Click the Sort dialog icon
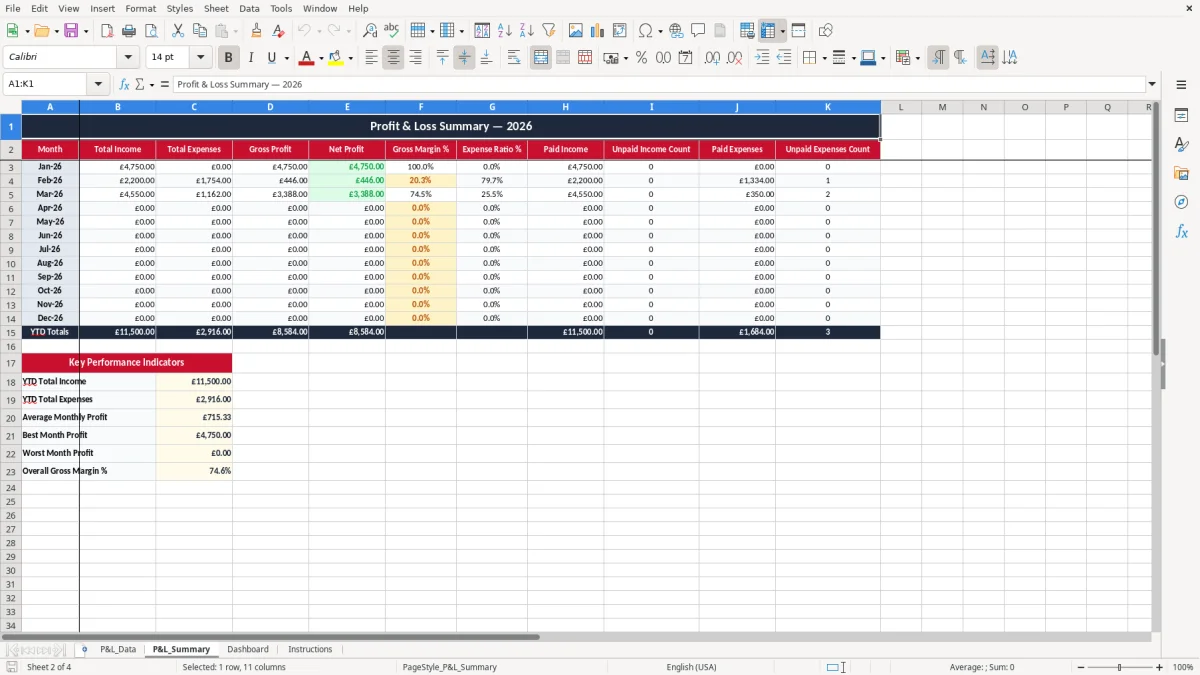This screenshot has height=675, width=1200. [x=482, y=31]
